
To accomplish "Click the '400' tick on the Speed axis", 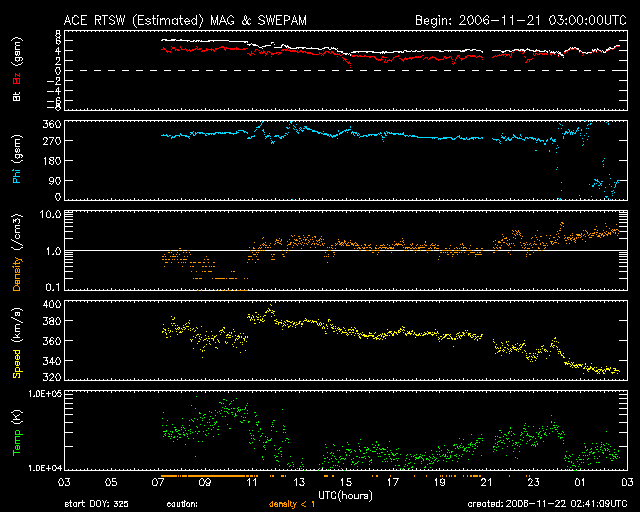I will tap(52, 304).
